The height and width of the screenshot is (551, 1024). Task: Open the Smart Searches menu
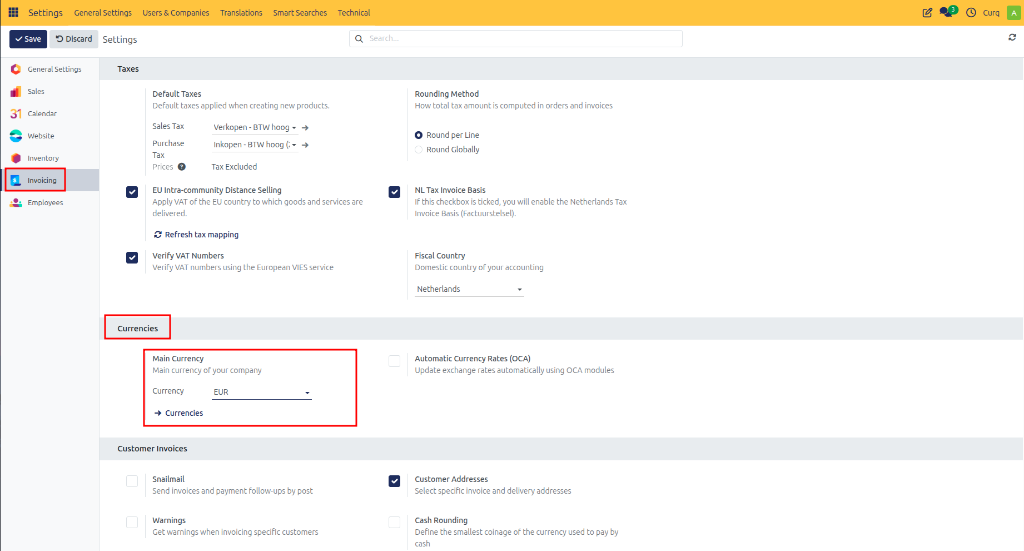[x=300, y=12]
